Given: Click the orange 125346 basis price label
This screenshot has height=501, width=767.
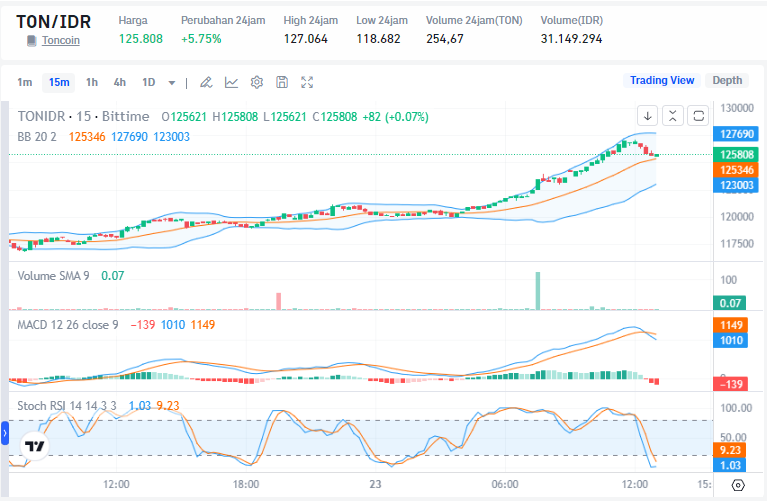Looking at the screenshot, I should point(736,170).
